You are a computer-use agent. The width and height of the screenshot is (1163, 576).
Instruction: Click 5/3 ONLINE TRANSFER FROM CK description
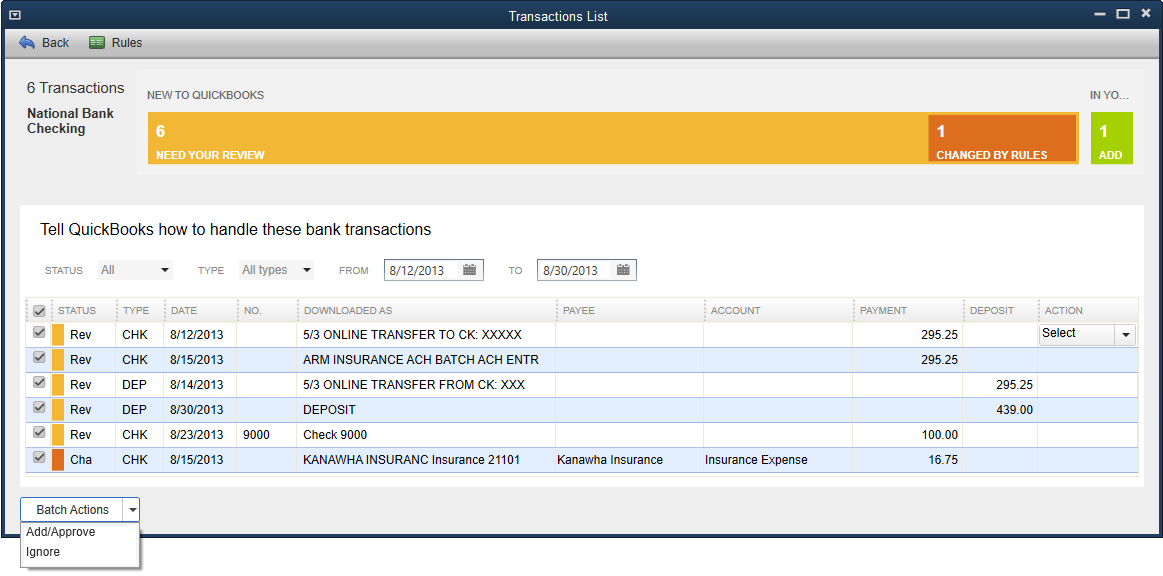tap(427, 385)
